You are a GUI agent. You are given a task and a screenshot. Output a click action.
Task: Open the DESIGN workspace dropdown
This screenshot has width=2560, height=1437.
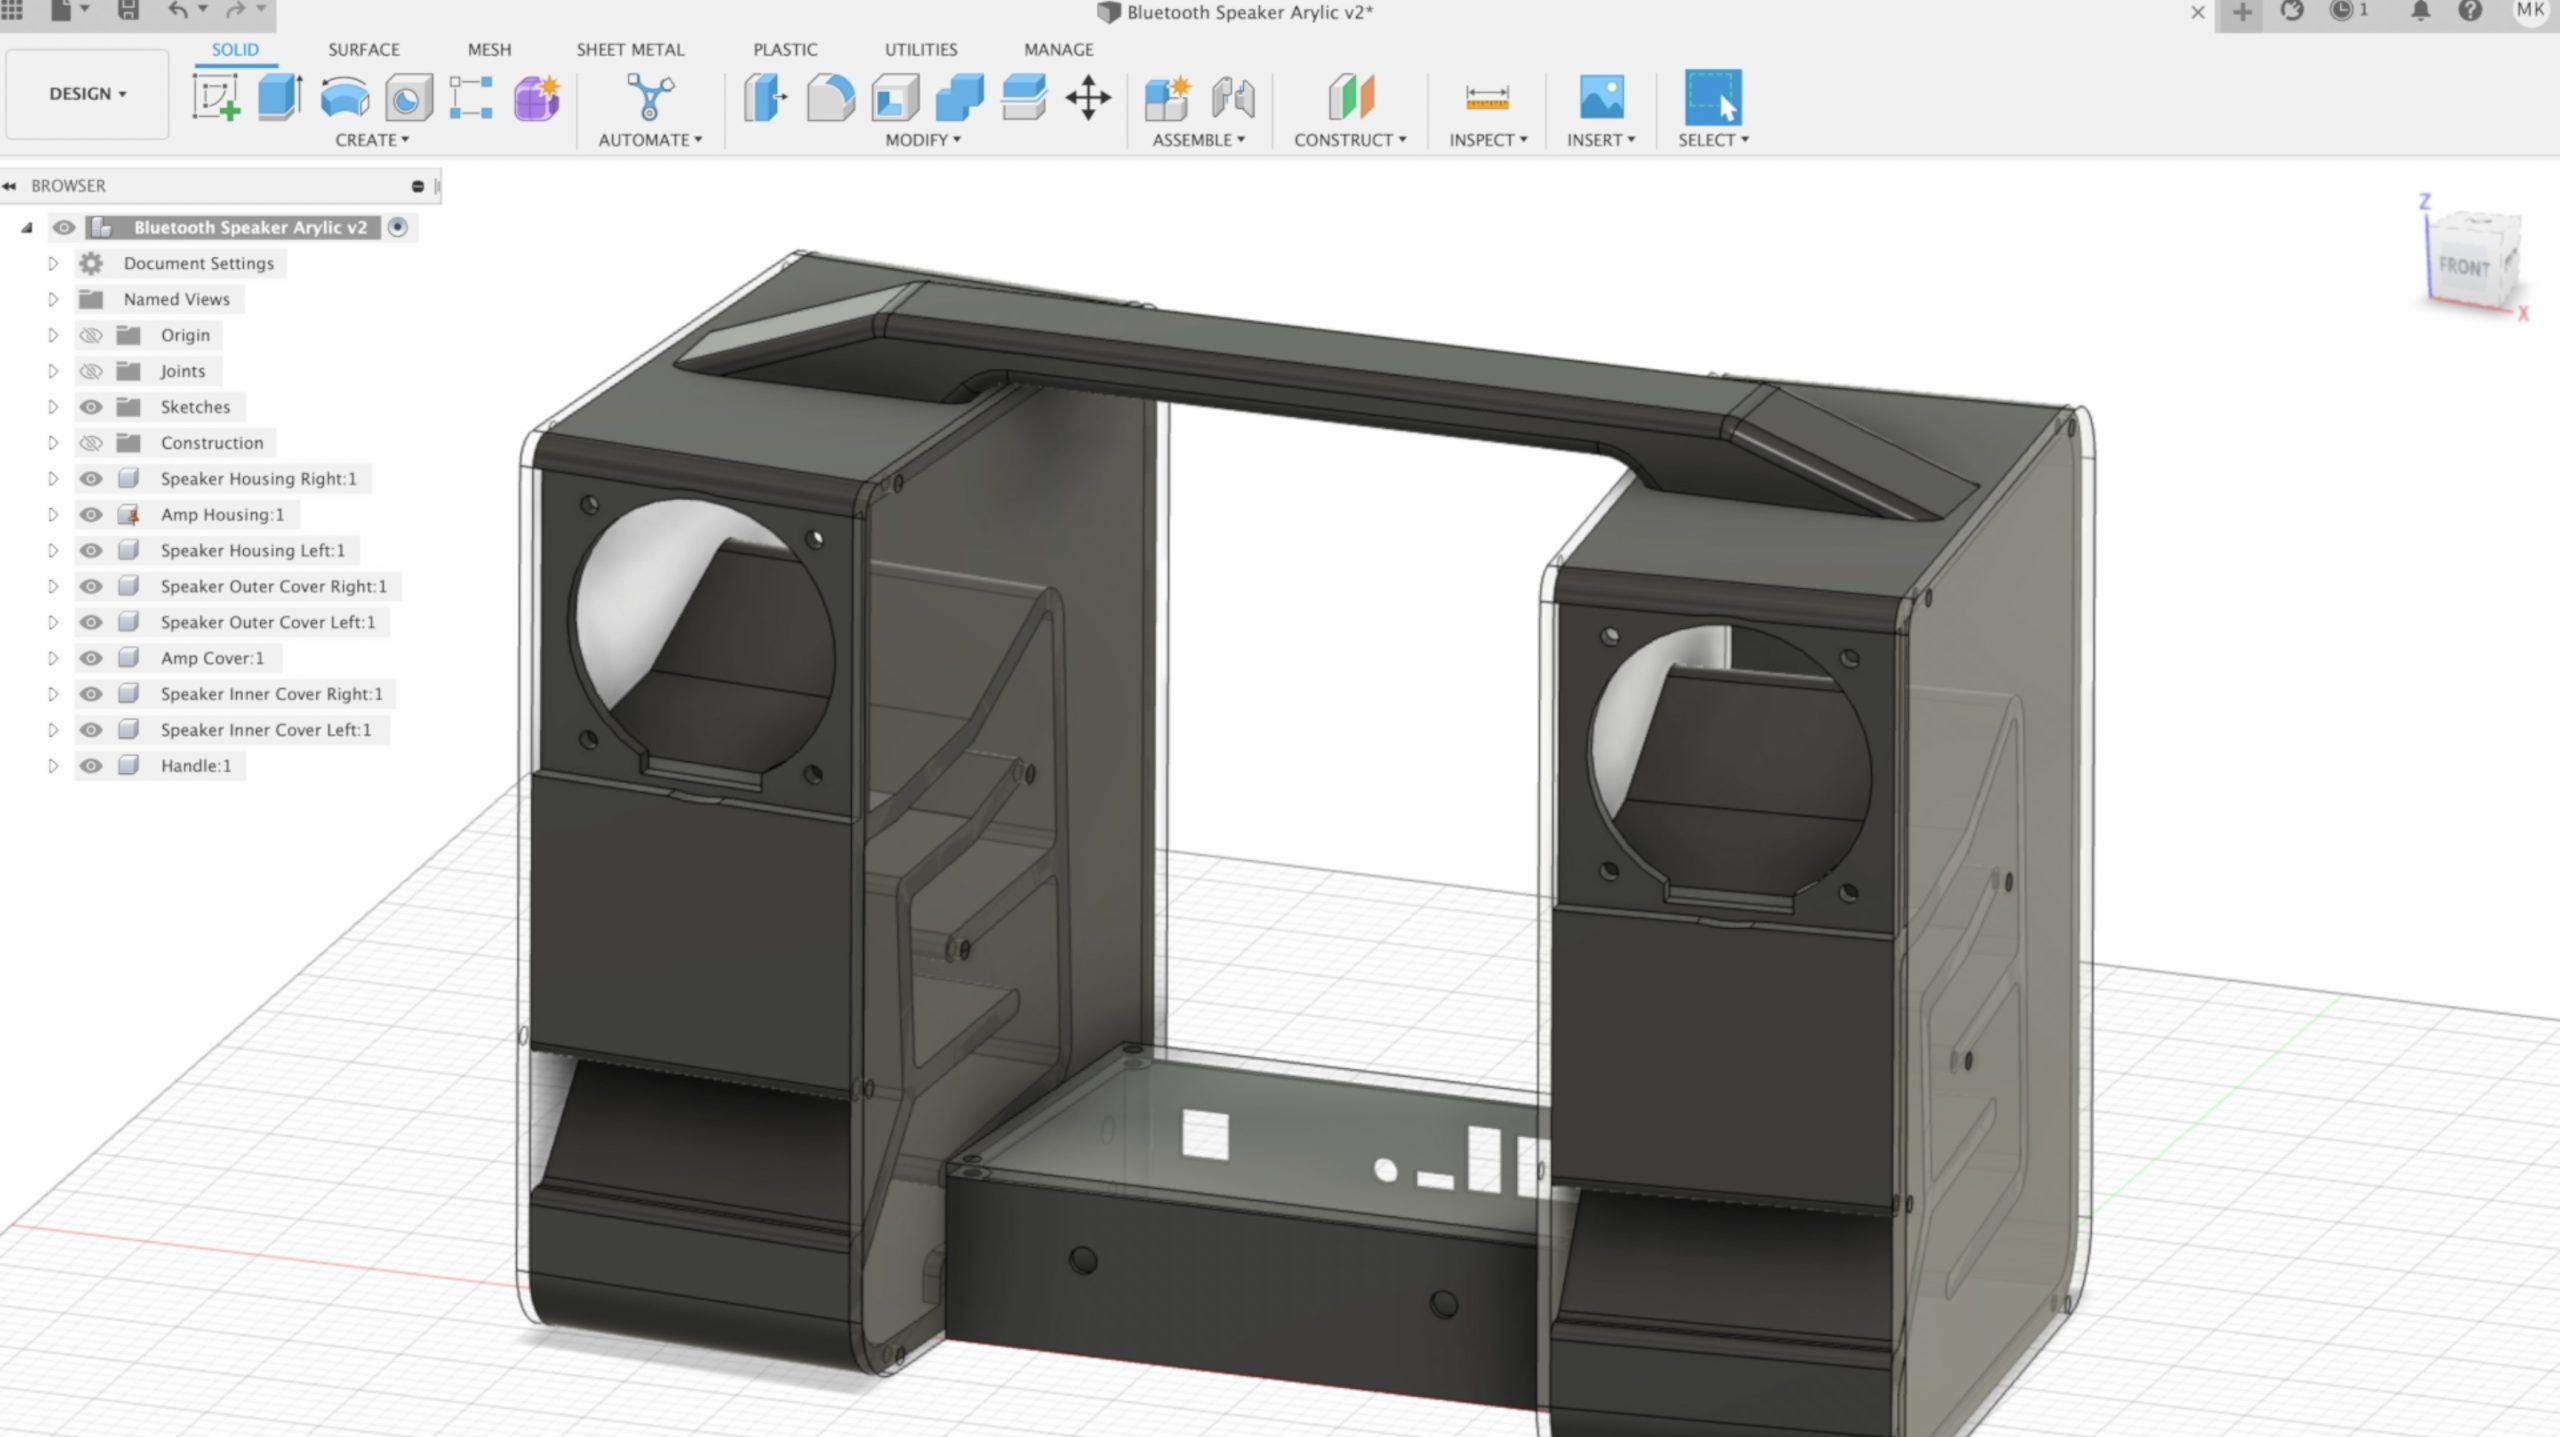click(87, 94)
